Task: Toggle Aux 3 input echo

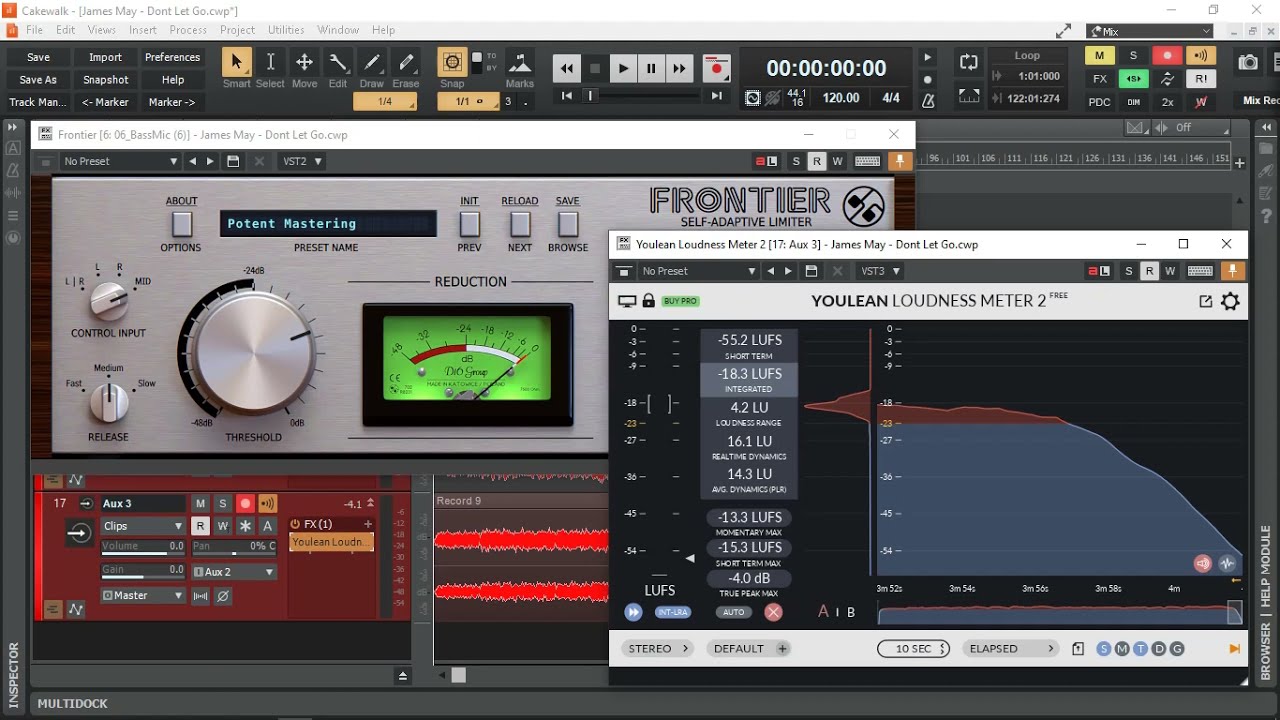Action: 267,504
